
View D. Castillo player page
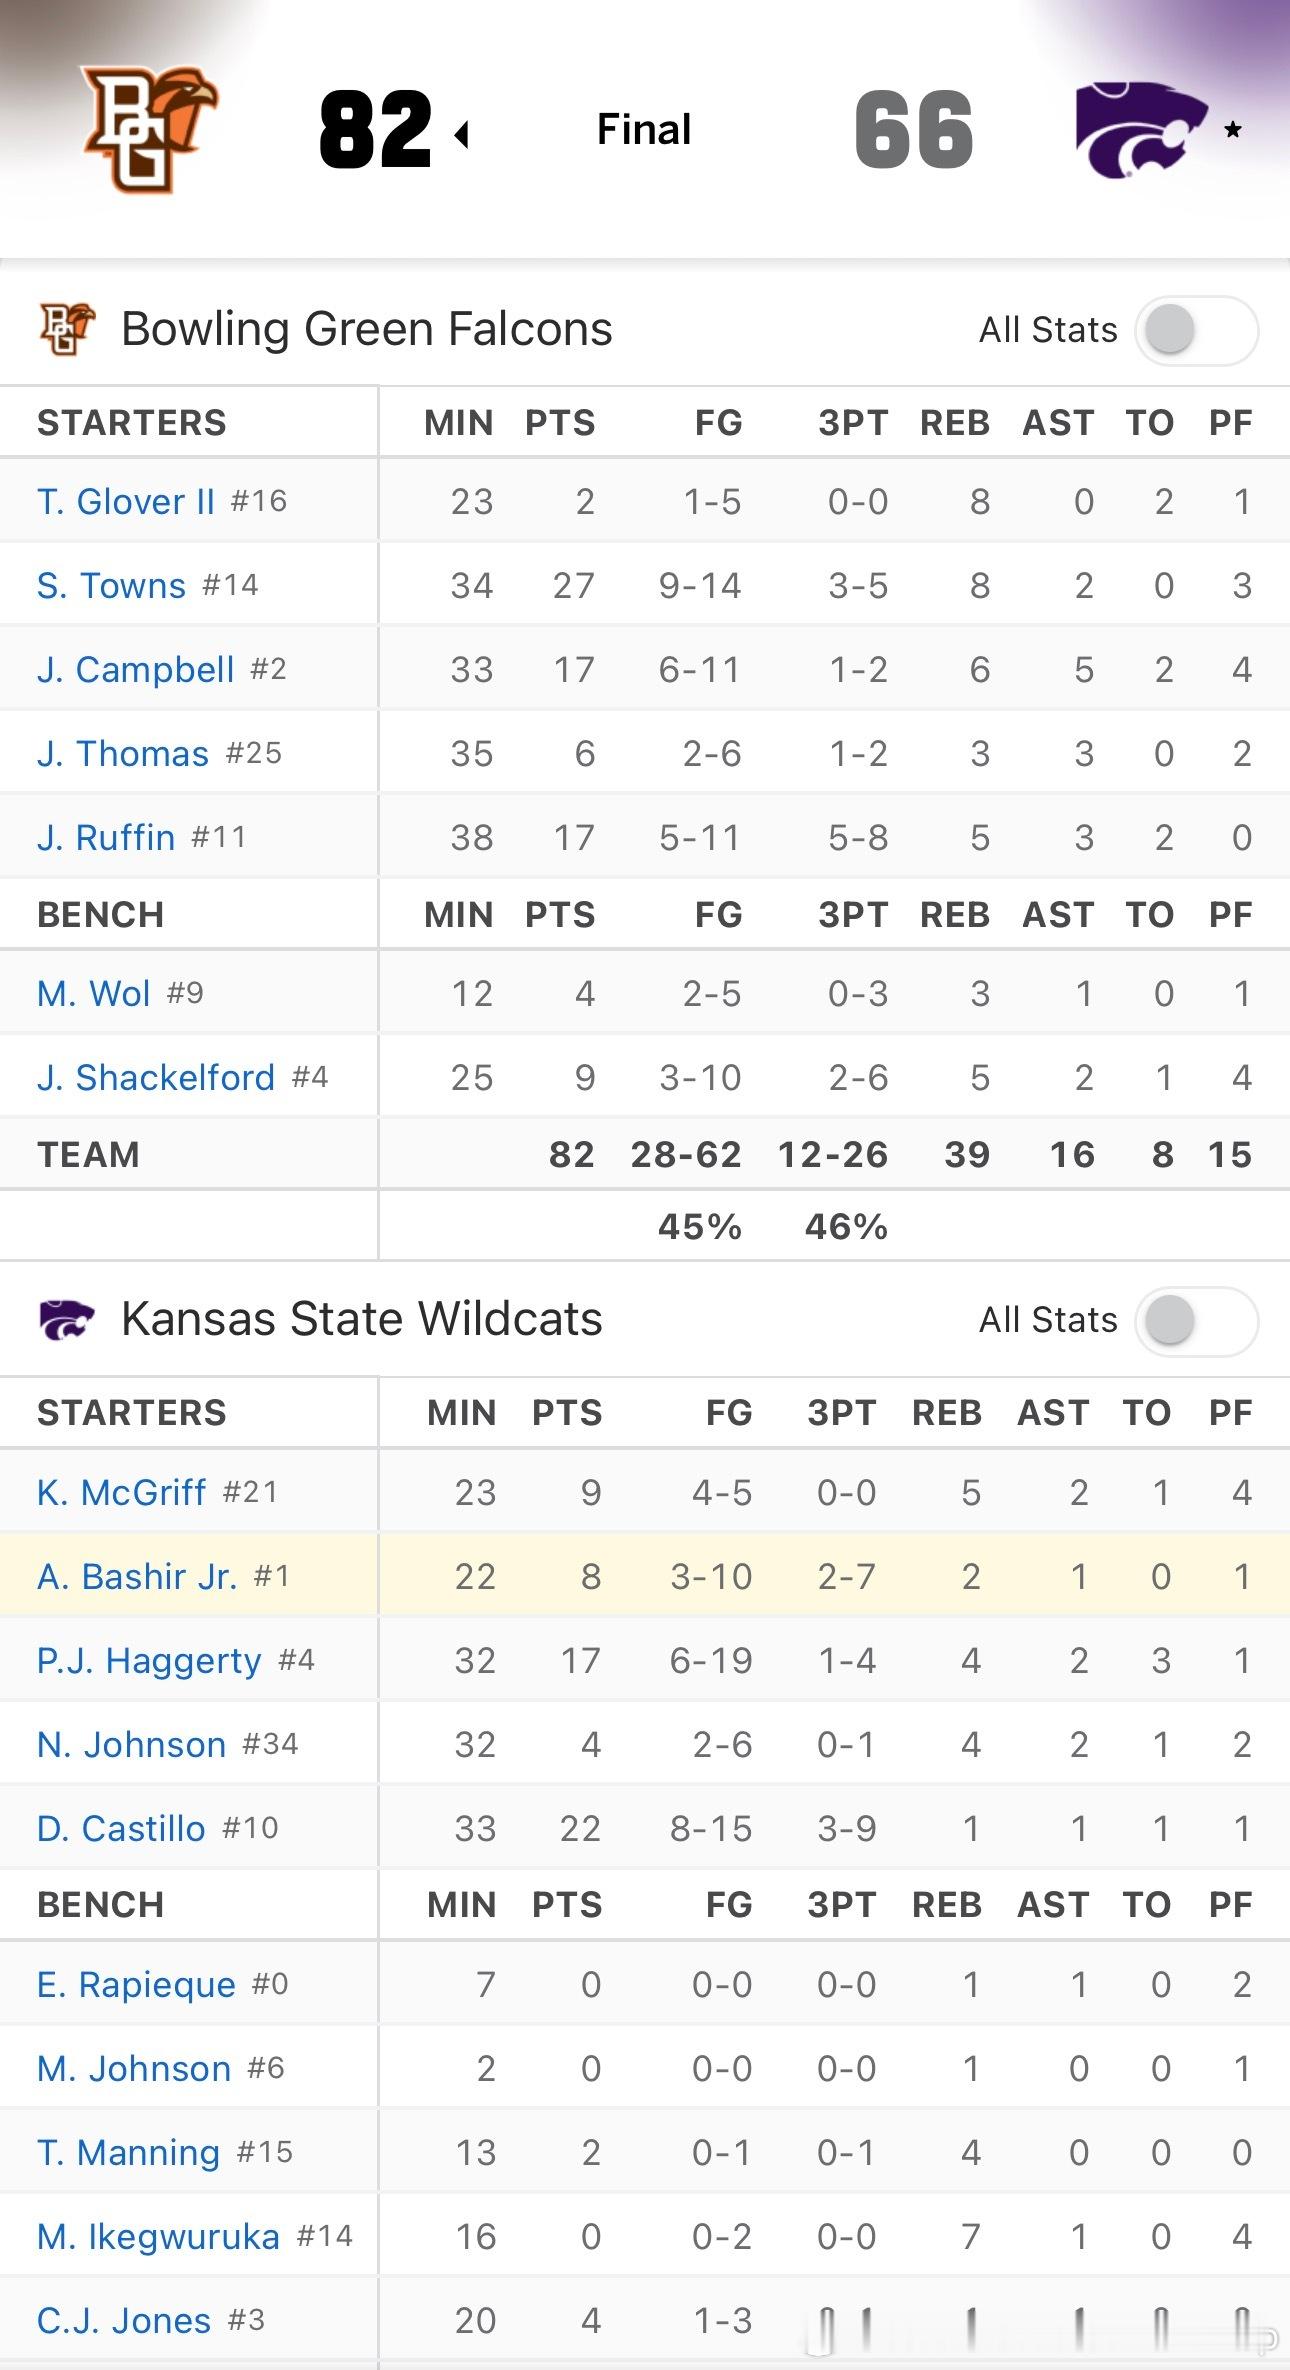(x=122, y=1827)
